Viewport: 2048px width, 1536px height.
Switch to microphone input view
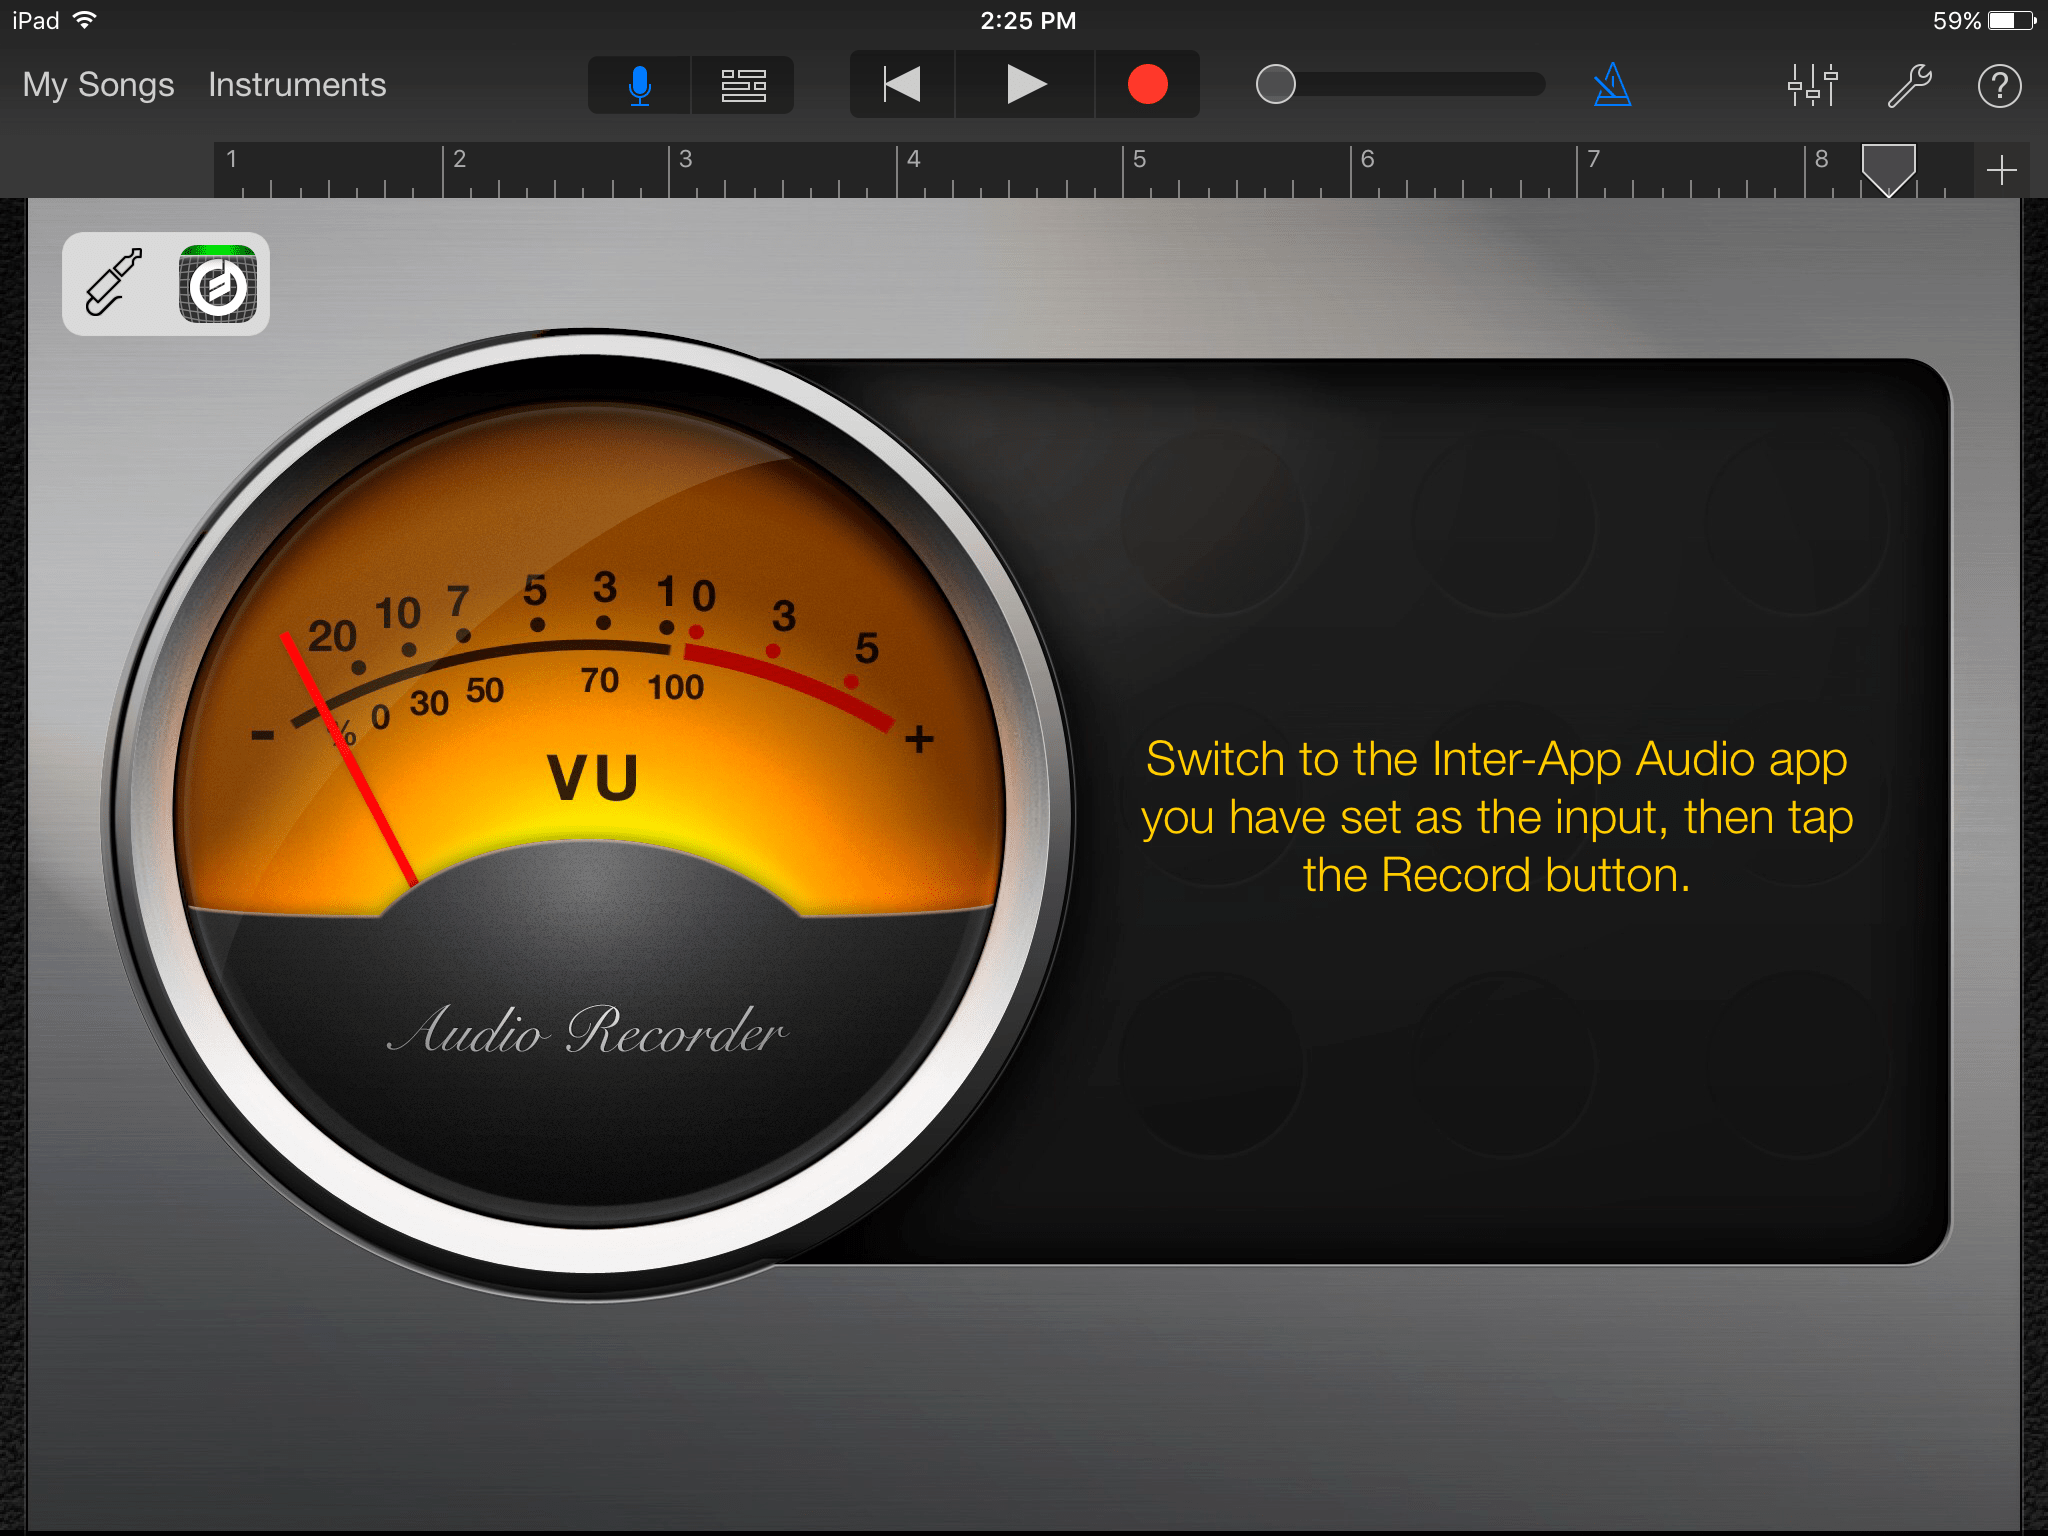[x=638, y=85]
